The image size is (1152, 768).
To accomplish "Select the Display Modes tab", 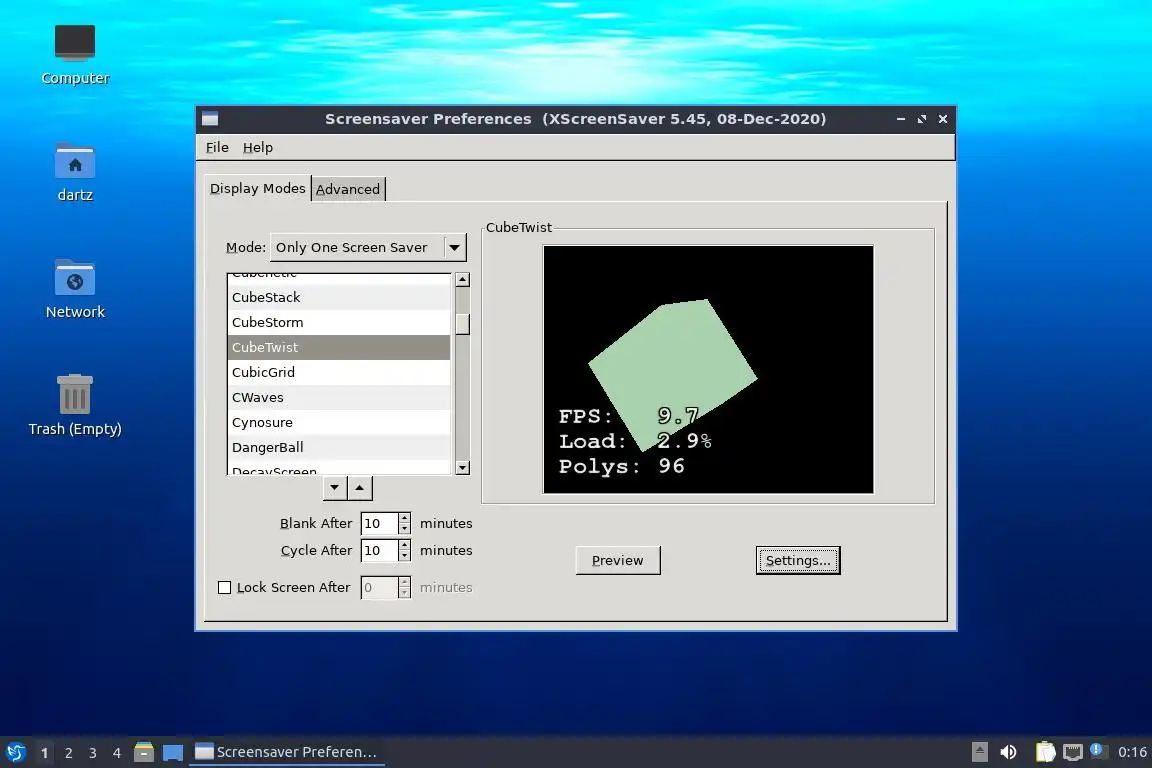I will click(x=257, y=188).
